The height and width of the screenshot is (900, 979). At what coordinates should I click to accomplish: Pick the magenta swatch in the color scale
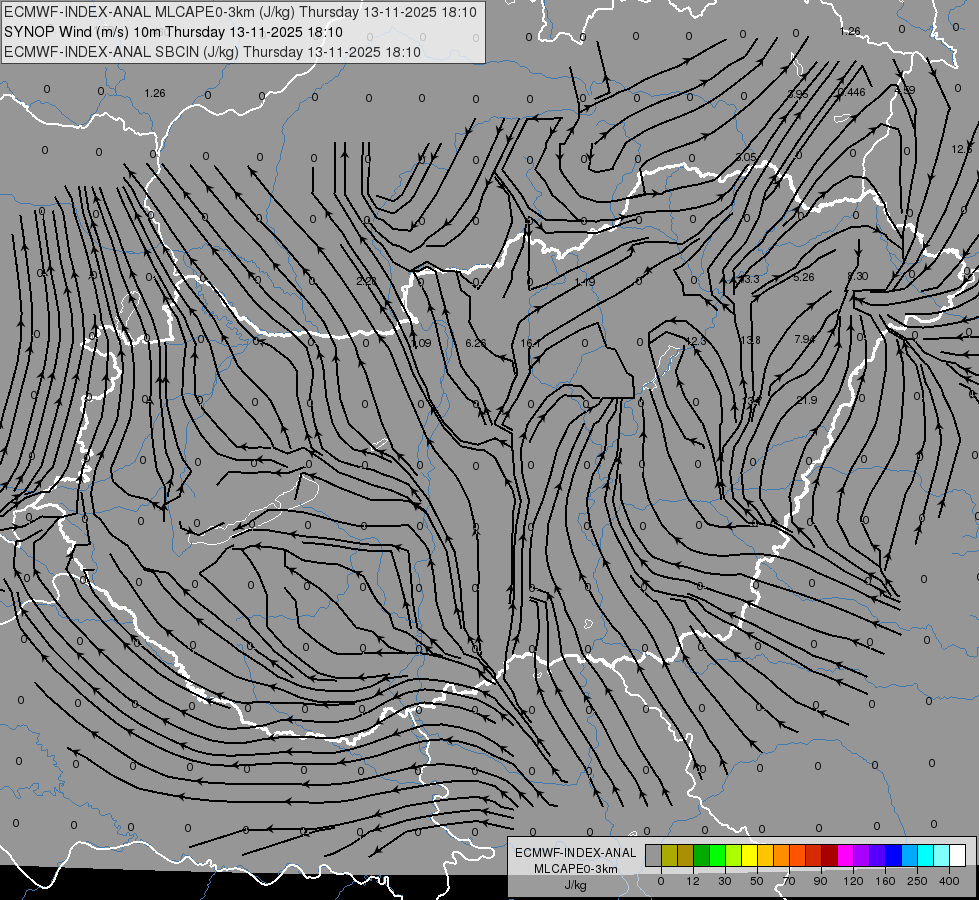pyautogui.click(x=845, y=855)
